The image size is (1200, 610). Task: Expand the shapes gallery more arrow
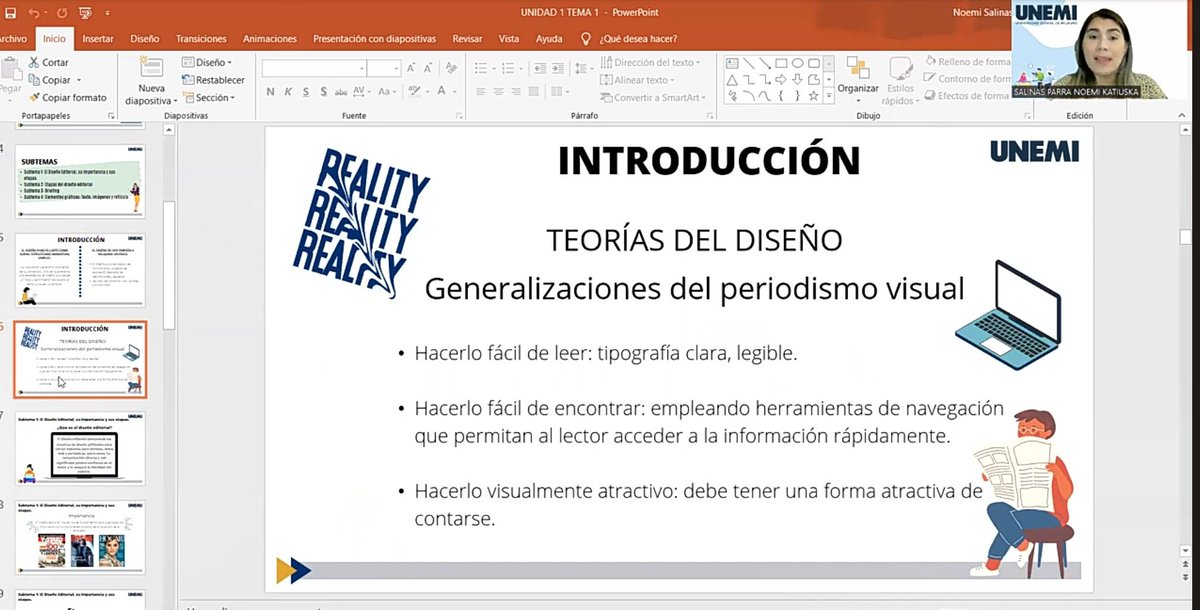830,96
